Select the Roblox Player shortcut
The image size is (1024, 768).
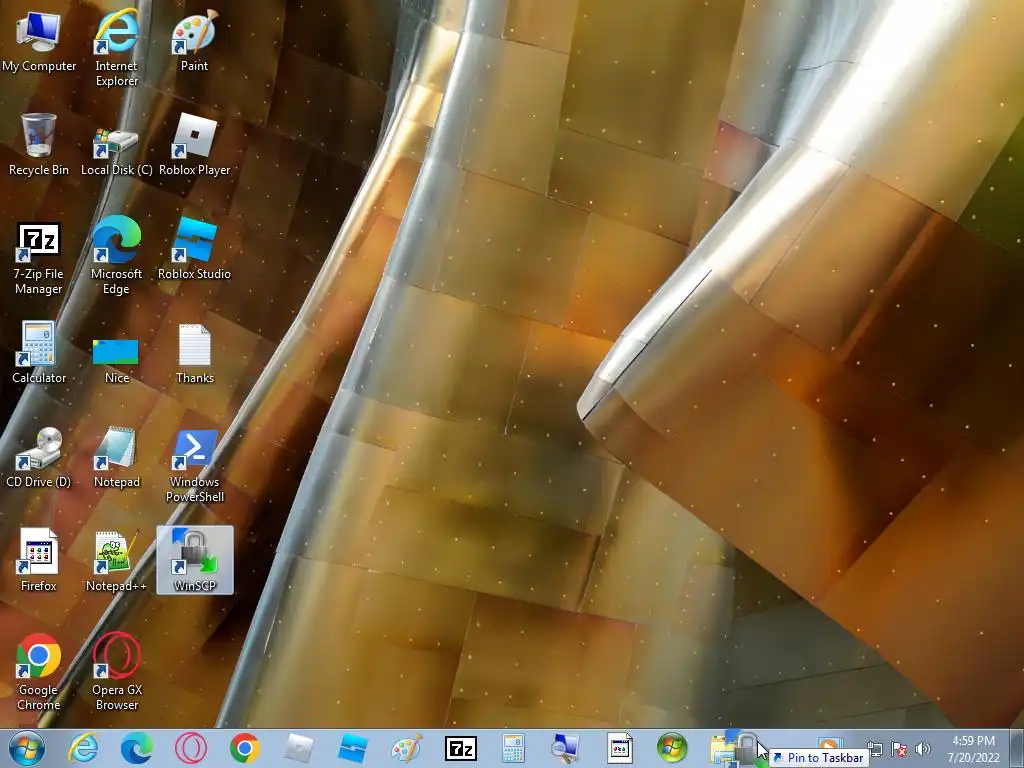[x=194, y=145]
